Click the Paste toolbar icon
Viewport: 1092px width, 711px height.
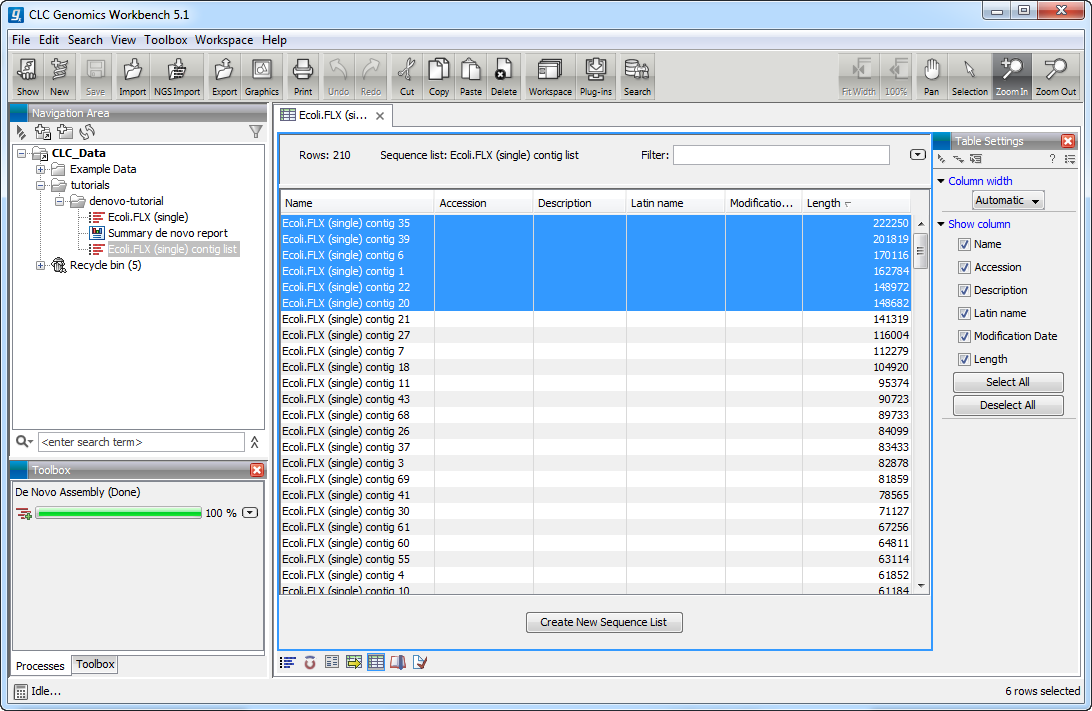click(471, 77)
